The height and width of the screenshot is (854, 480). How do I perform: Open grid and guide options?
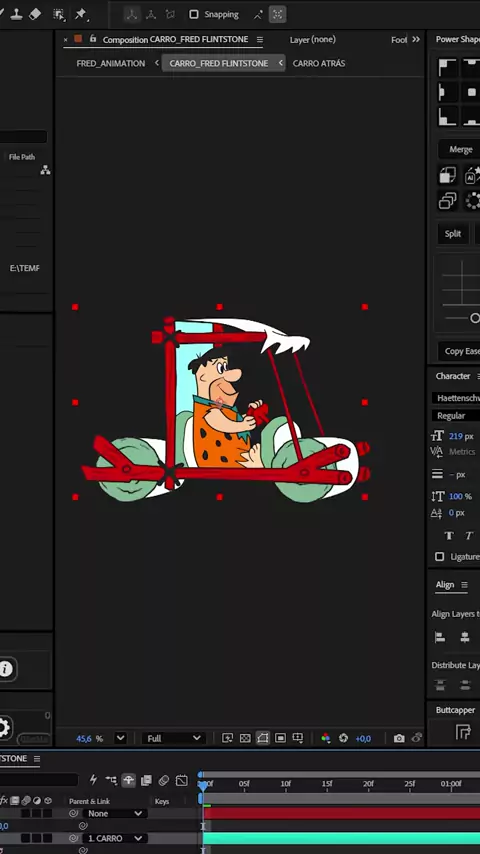(x=297, y=738)
